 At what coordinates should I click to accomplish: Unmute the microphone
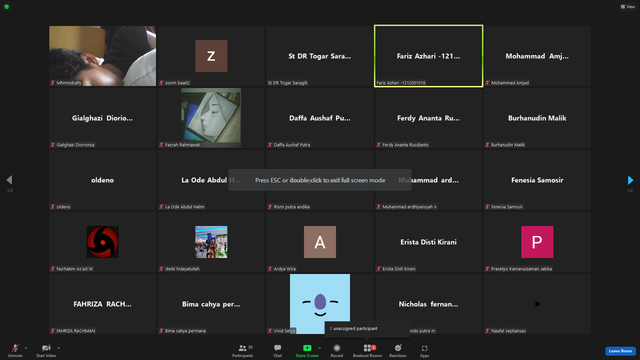pyautogui.click(x=15, y=350)
